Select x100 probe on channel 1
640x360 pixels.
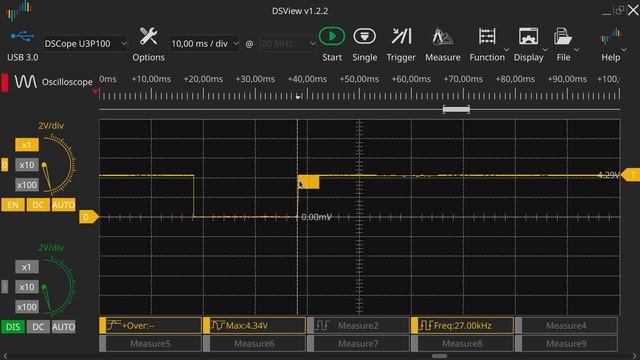tap(27, 307)
